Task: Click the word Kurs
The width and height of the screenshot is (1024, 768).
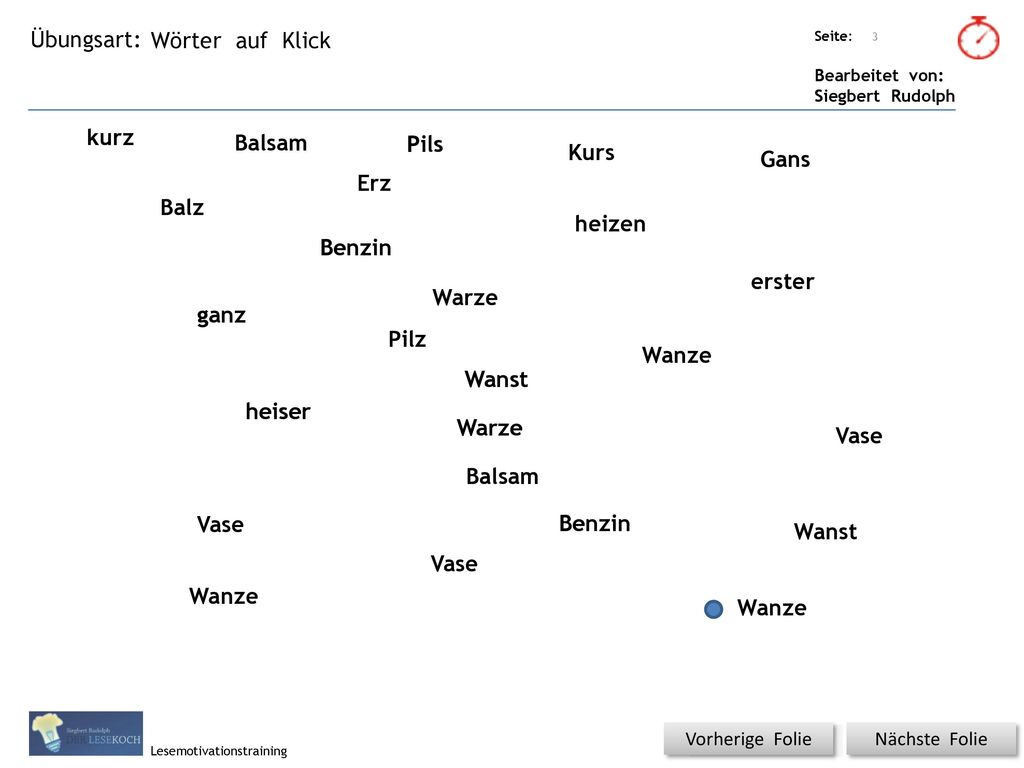Action: 591,152
